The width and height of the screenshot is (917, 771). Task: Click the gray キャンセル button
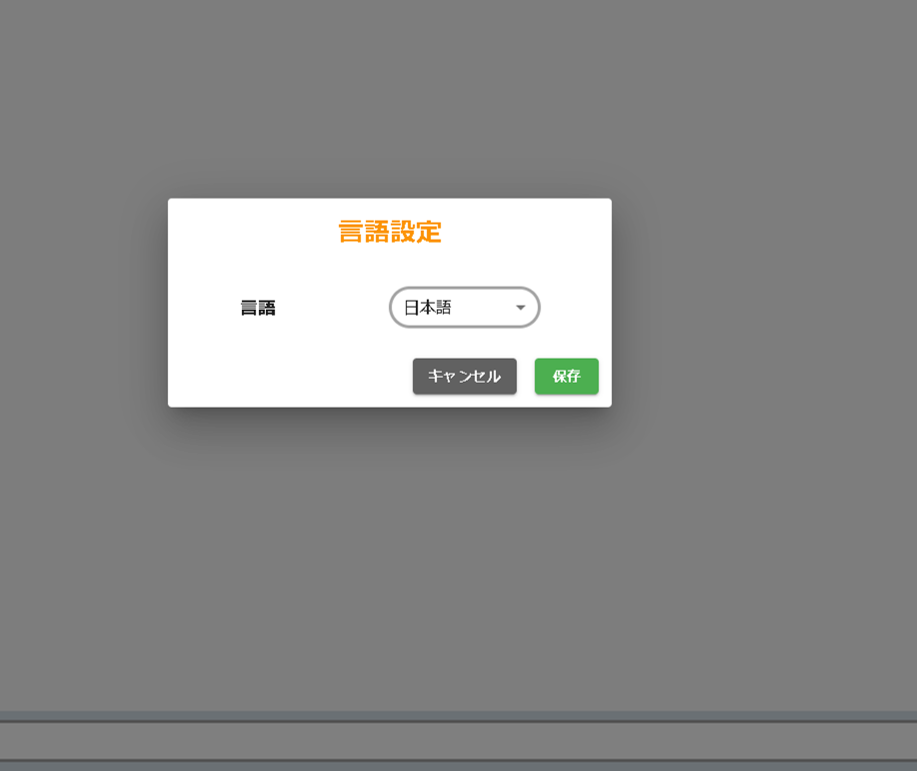tap(464, 376)
